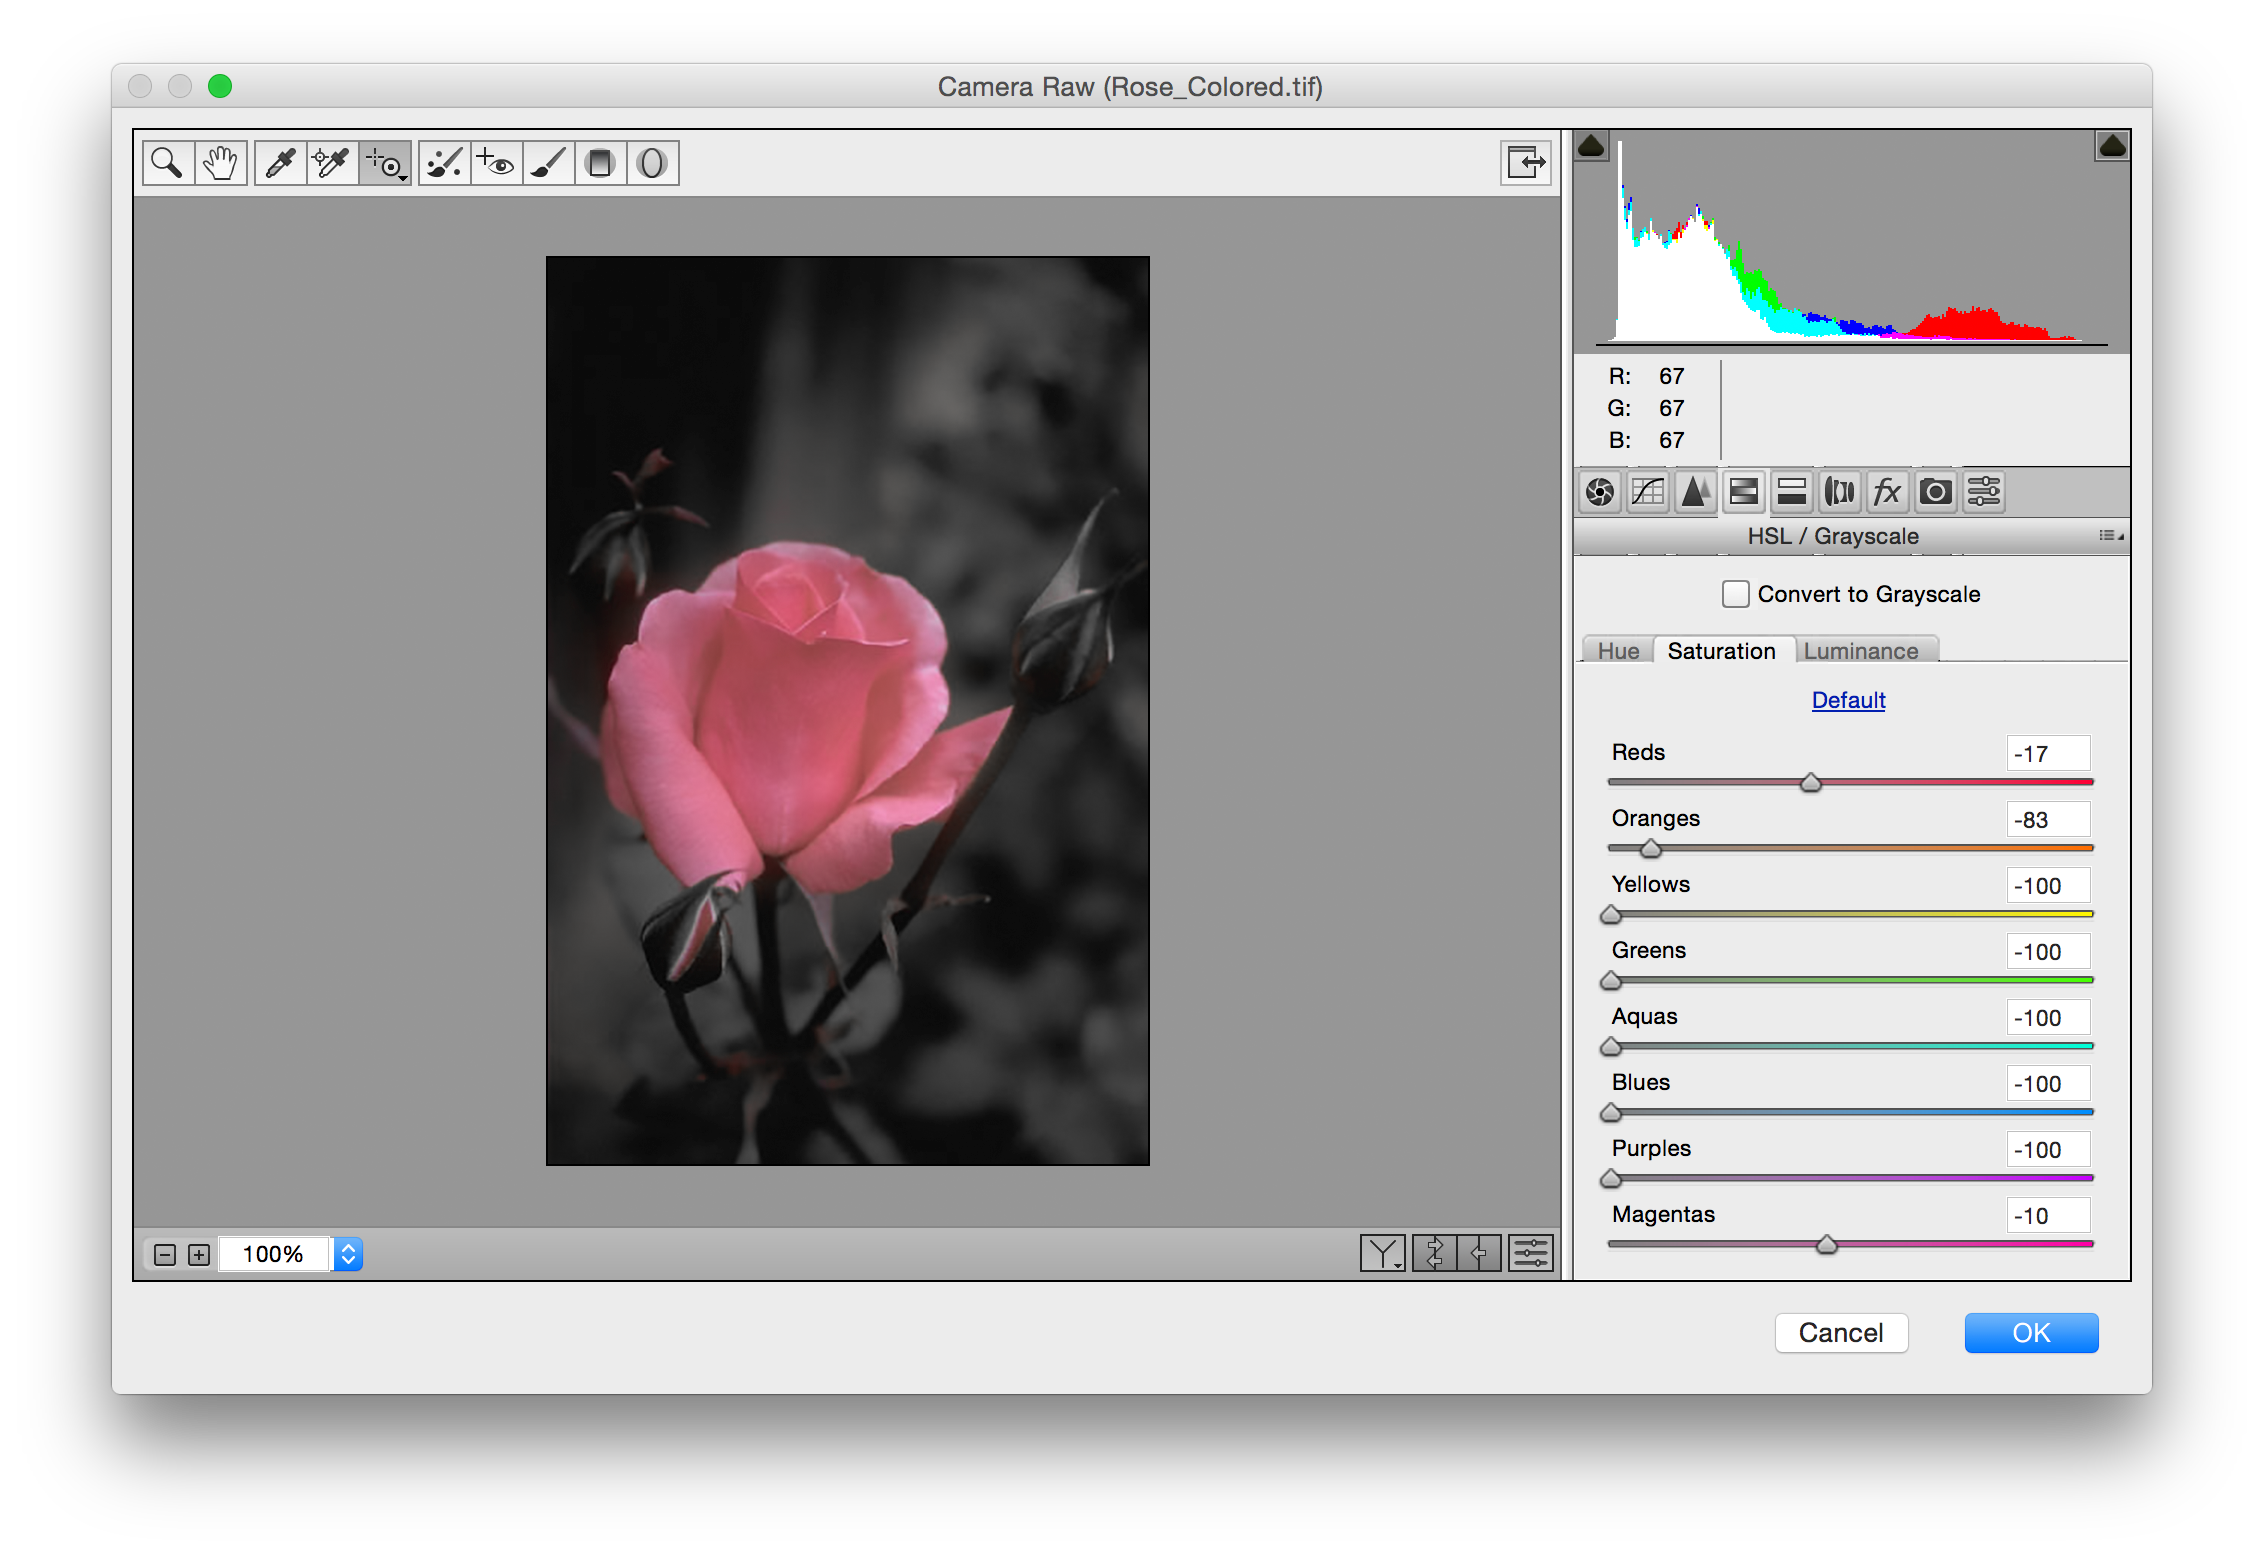This screenshot has width=2264, height=1554.
Task: Select the Adjustment Brush tool
Action: pyautogui.click(x=548, y=163)
